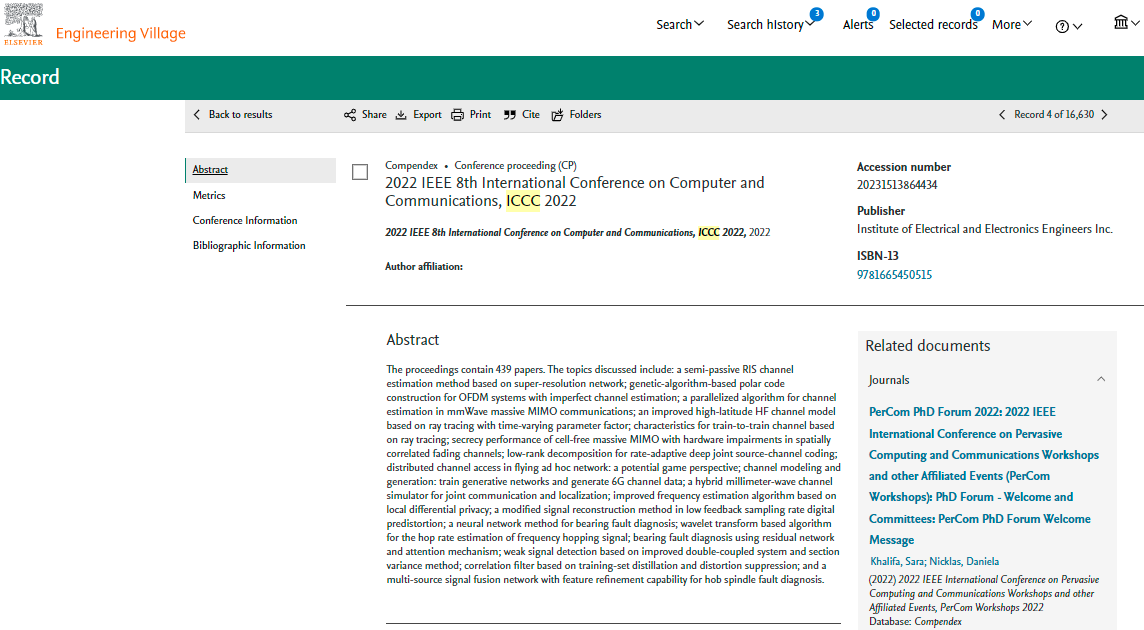1144x630 pixels.
Task: Jump to Bibliographic Information section
Action: pos(249,245)
